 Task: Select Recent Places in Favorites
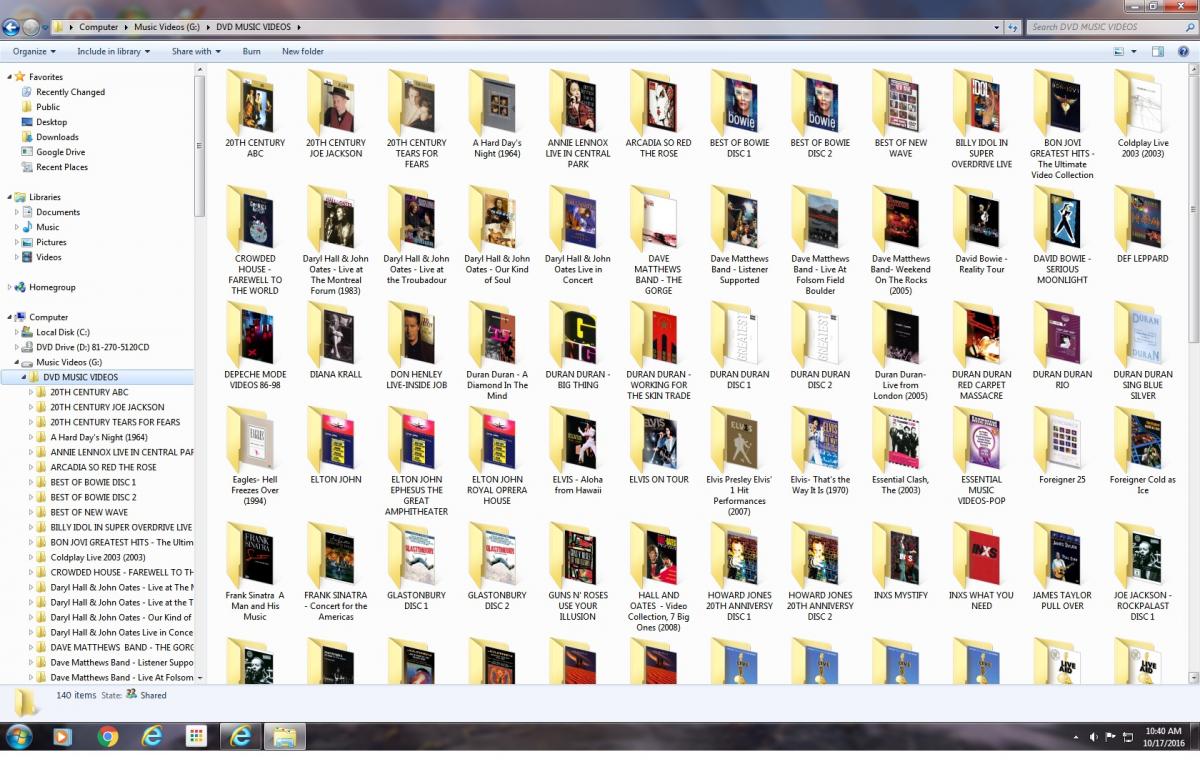point(62,167)
